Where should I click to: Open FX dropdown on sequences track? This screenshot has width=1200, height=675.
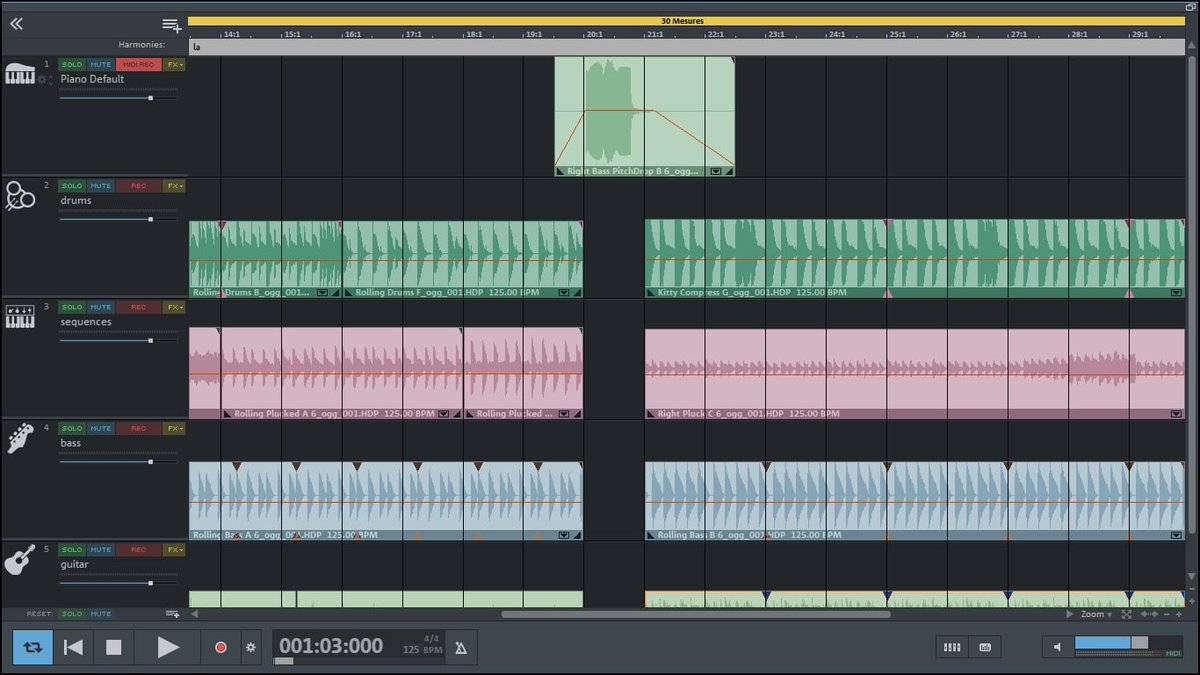click(x=174, y=307)
